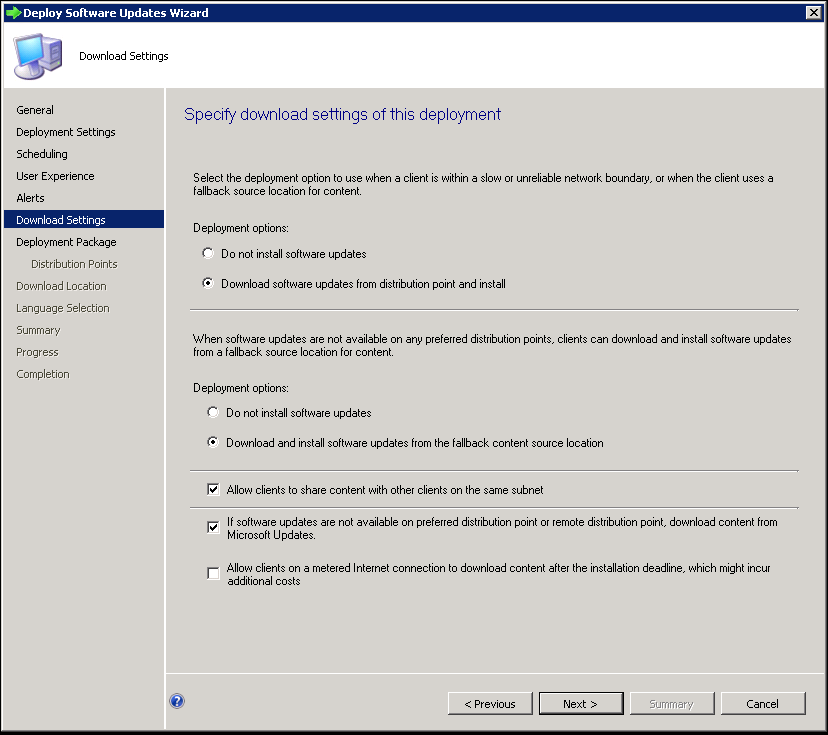Select the Completion step in sidebar
This screenshot has width=828, height=735.
(42, 374)
